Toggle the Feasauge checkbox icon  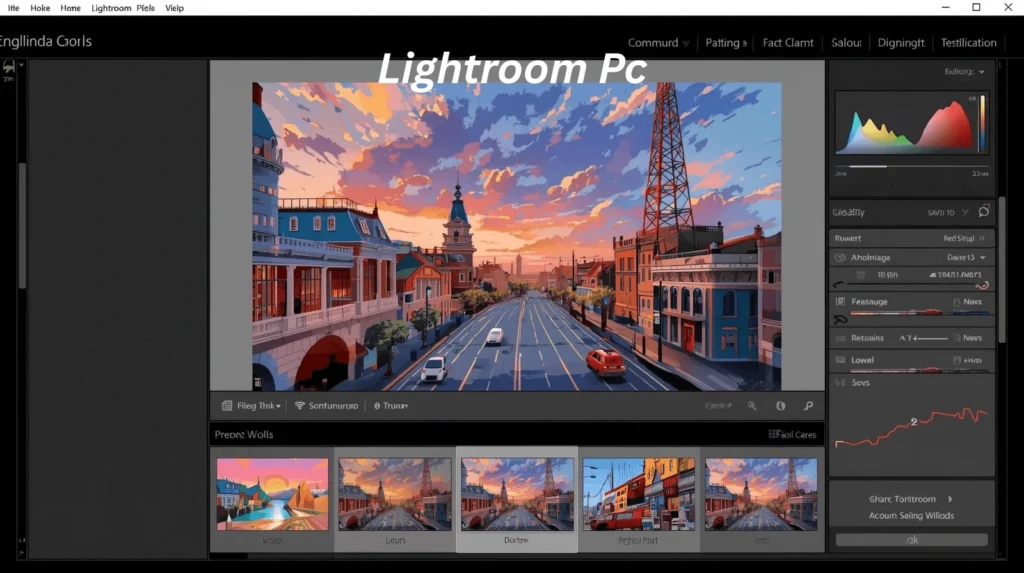(840, 301)
